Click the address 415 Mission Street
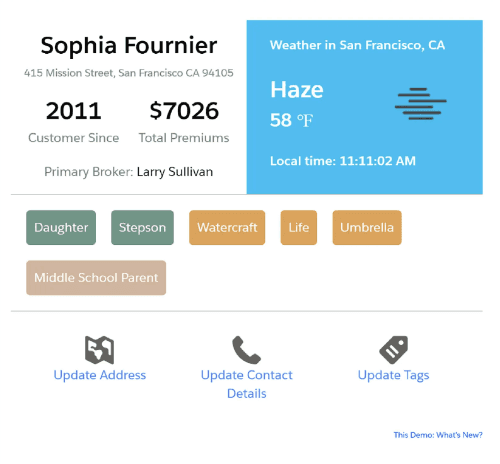The width and height of the screenshot is (500, 464). pos(129,73)
